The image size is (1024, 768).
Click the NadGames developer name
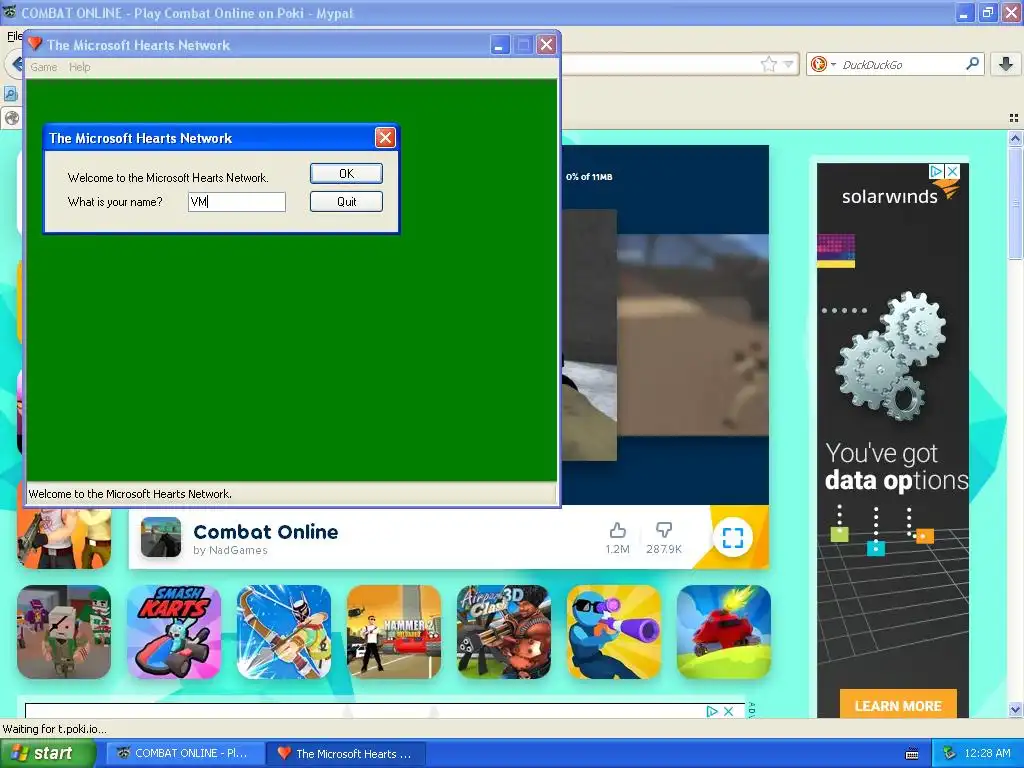pyautogui.click(x=238, y=550)
